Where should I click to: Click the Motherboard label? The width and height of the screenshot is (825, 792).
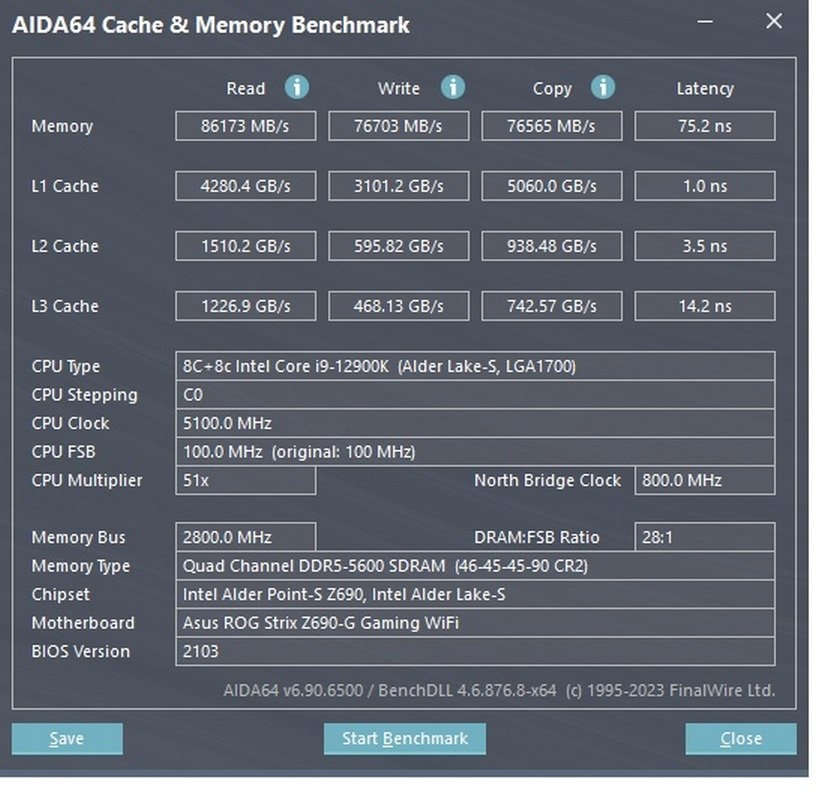83,623
